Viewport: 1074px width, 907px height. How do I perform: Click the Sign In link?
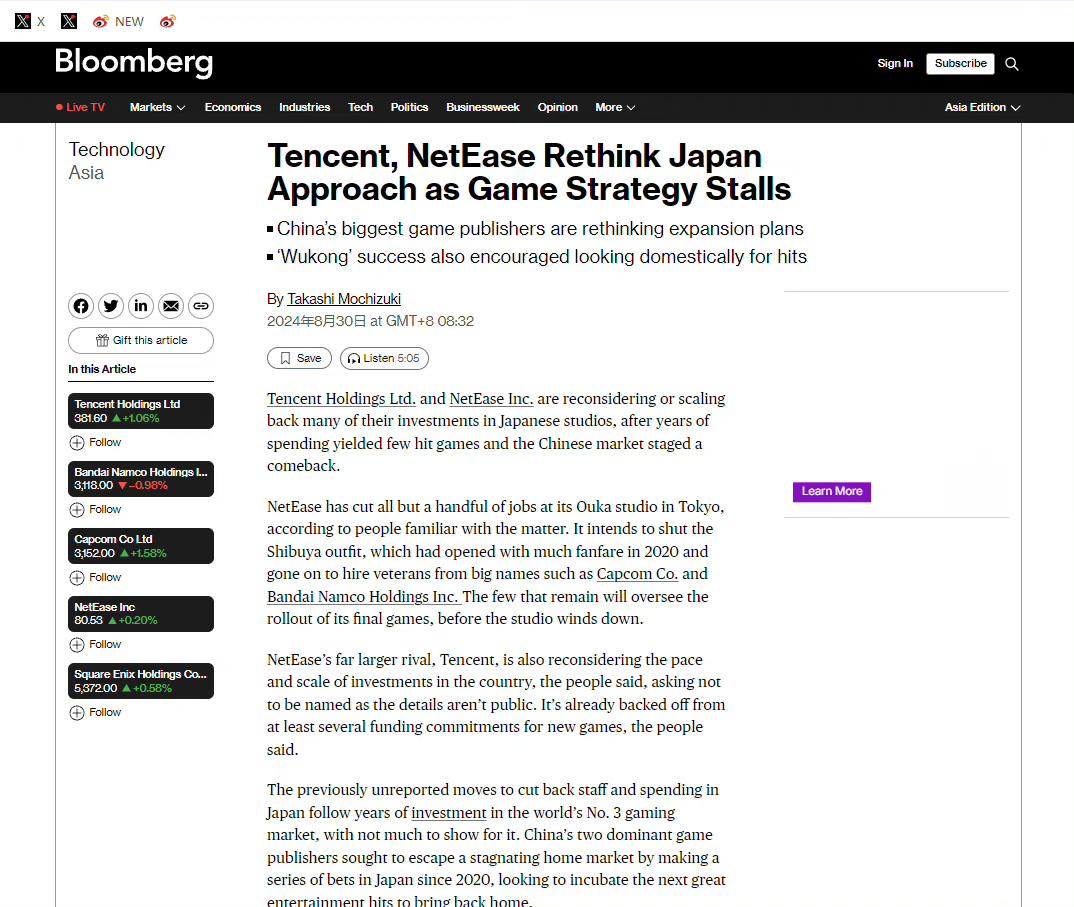pyautogui.click(x=895, y=63)
